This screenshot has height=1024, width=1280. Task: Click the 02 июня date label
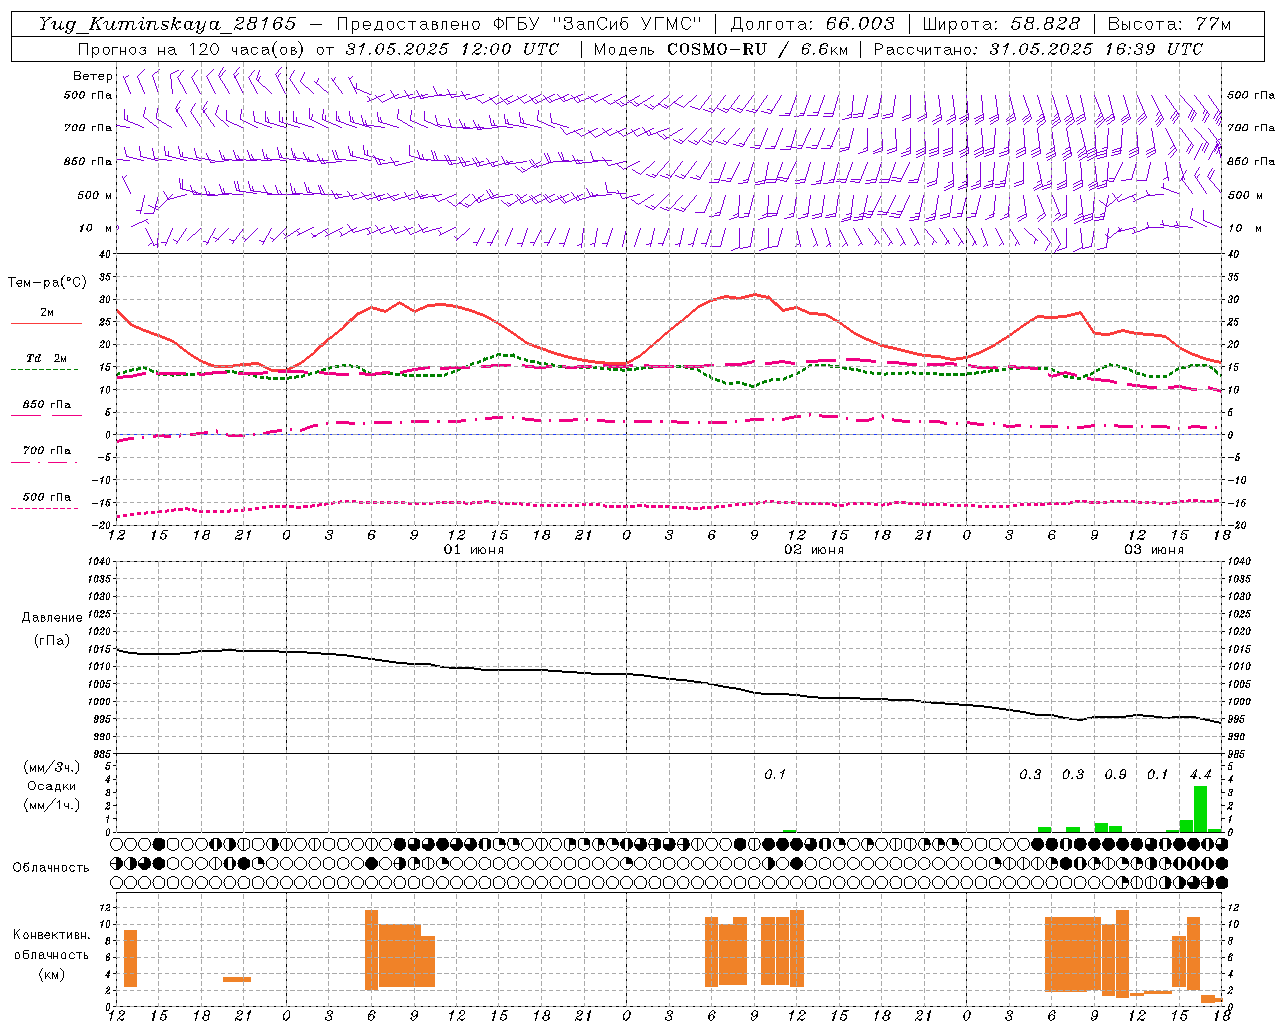pos(814,550)
